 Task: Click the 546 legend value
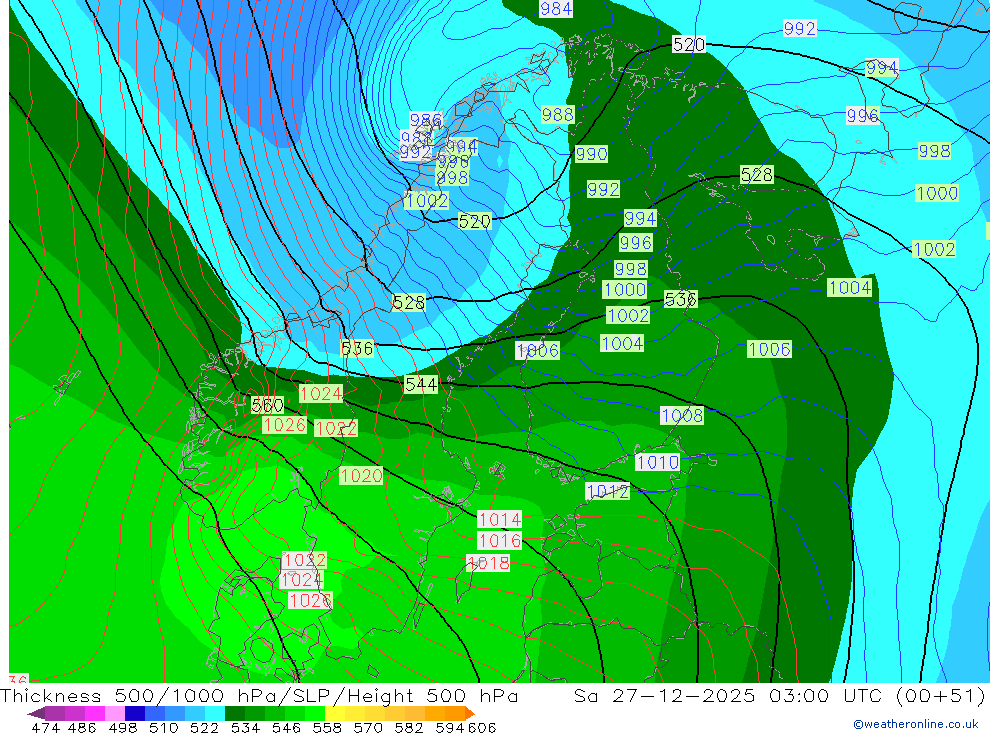[x=286, y=728]
